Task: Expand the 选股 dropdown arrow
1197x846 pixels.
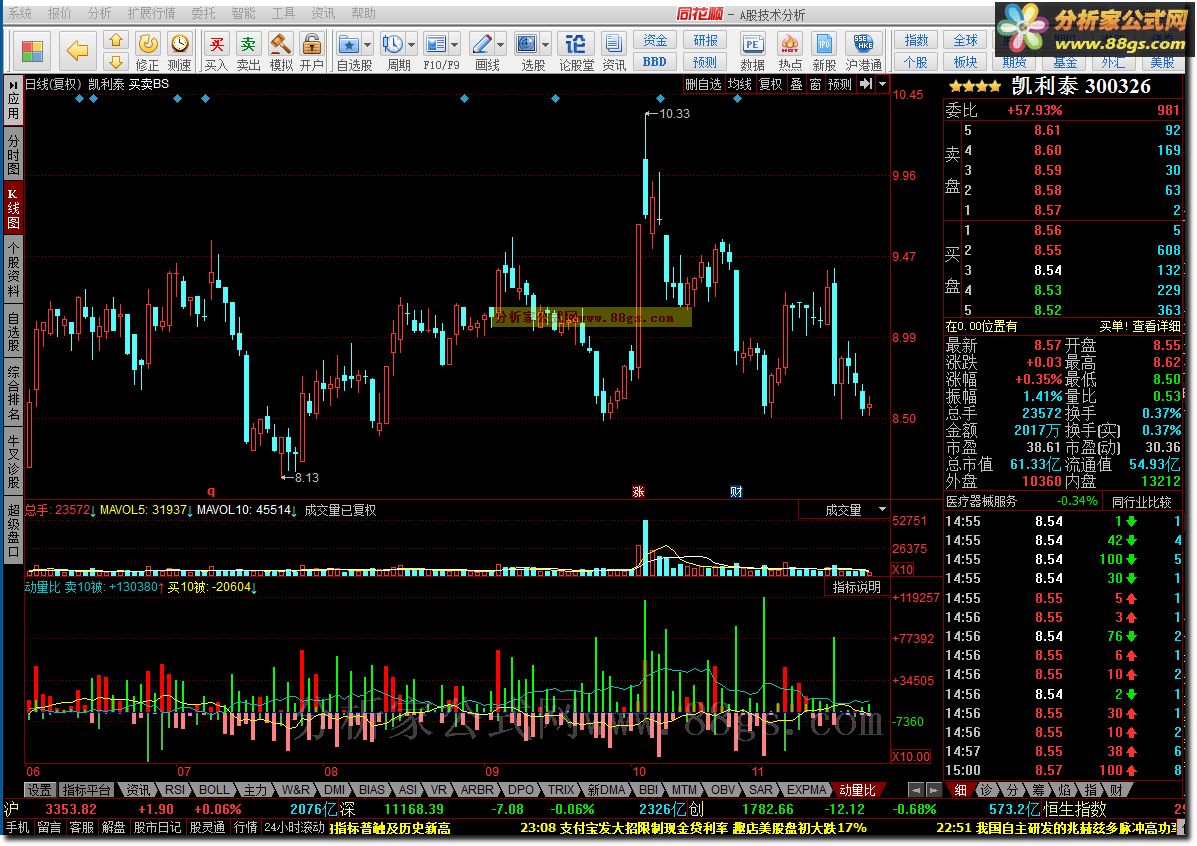Action: point(546,44)
